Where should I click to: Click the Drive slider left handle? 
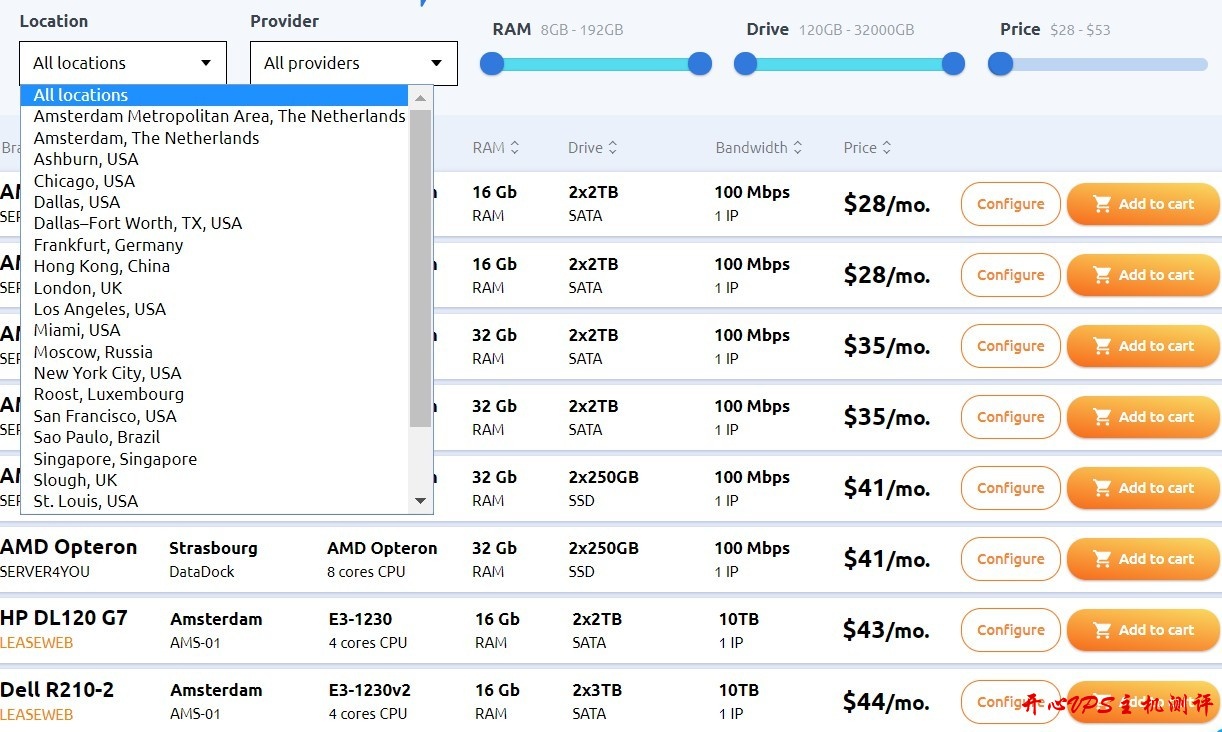point(745,64)
